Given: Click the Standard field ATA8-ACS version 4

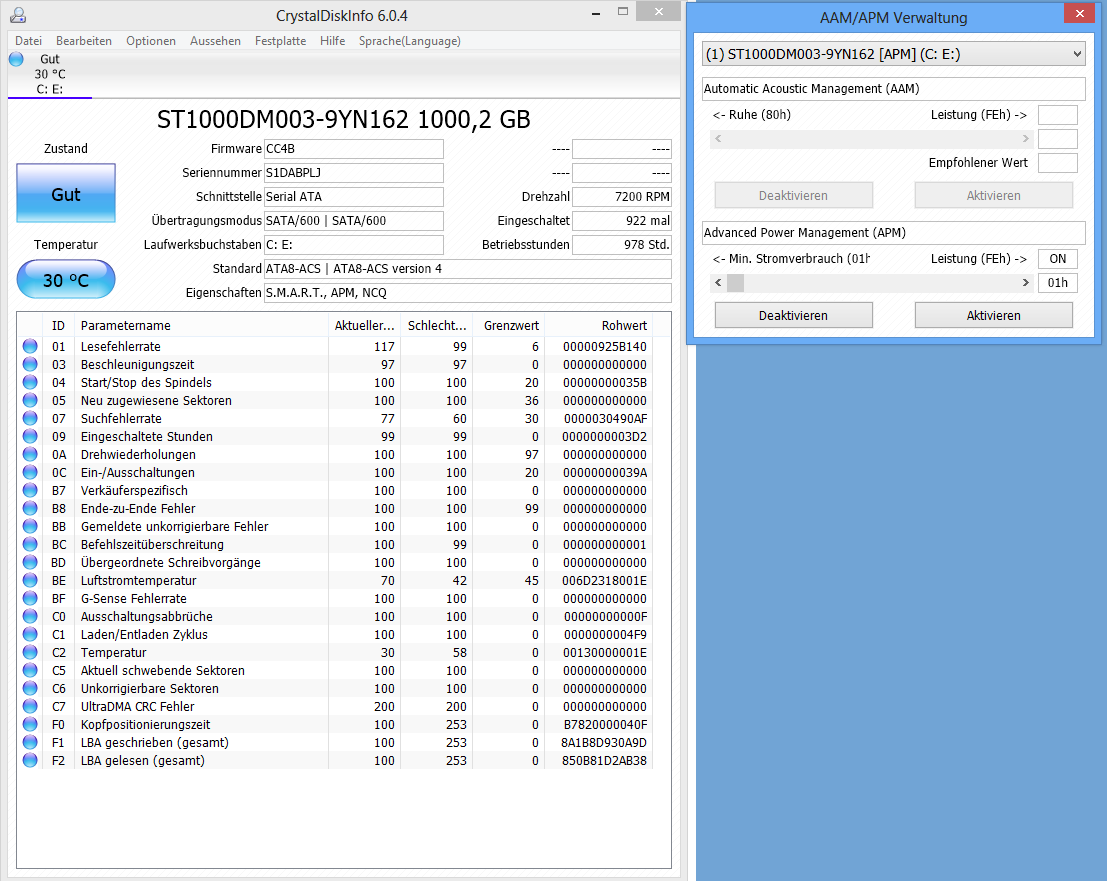Looking at the screenshot, I should click(467, 269).
